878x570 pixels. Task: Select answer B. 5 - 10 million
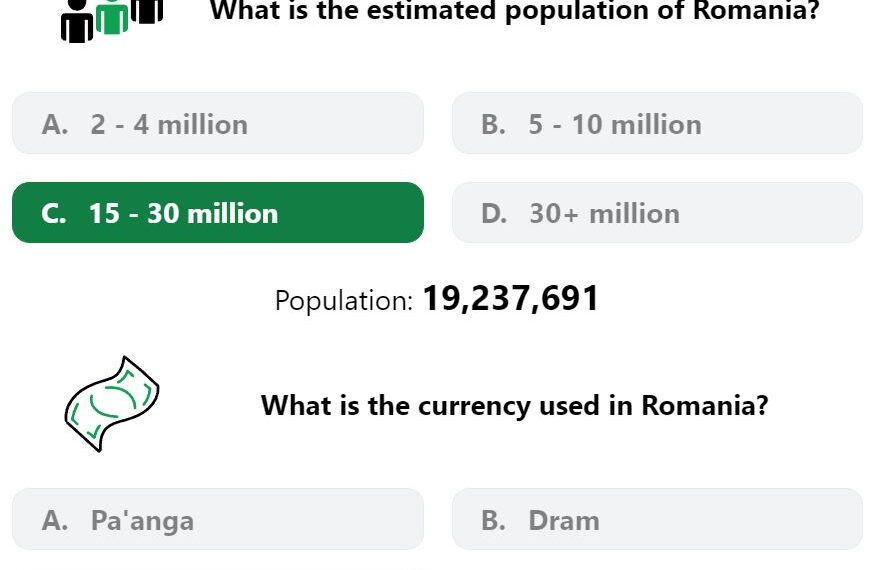(657, 123)
